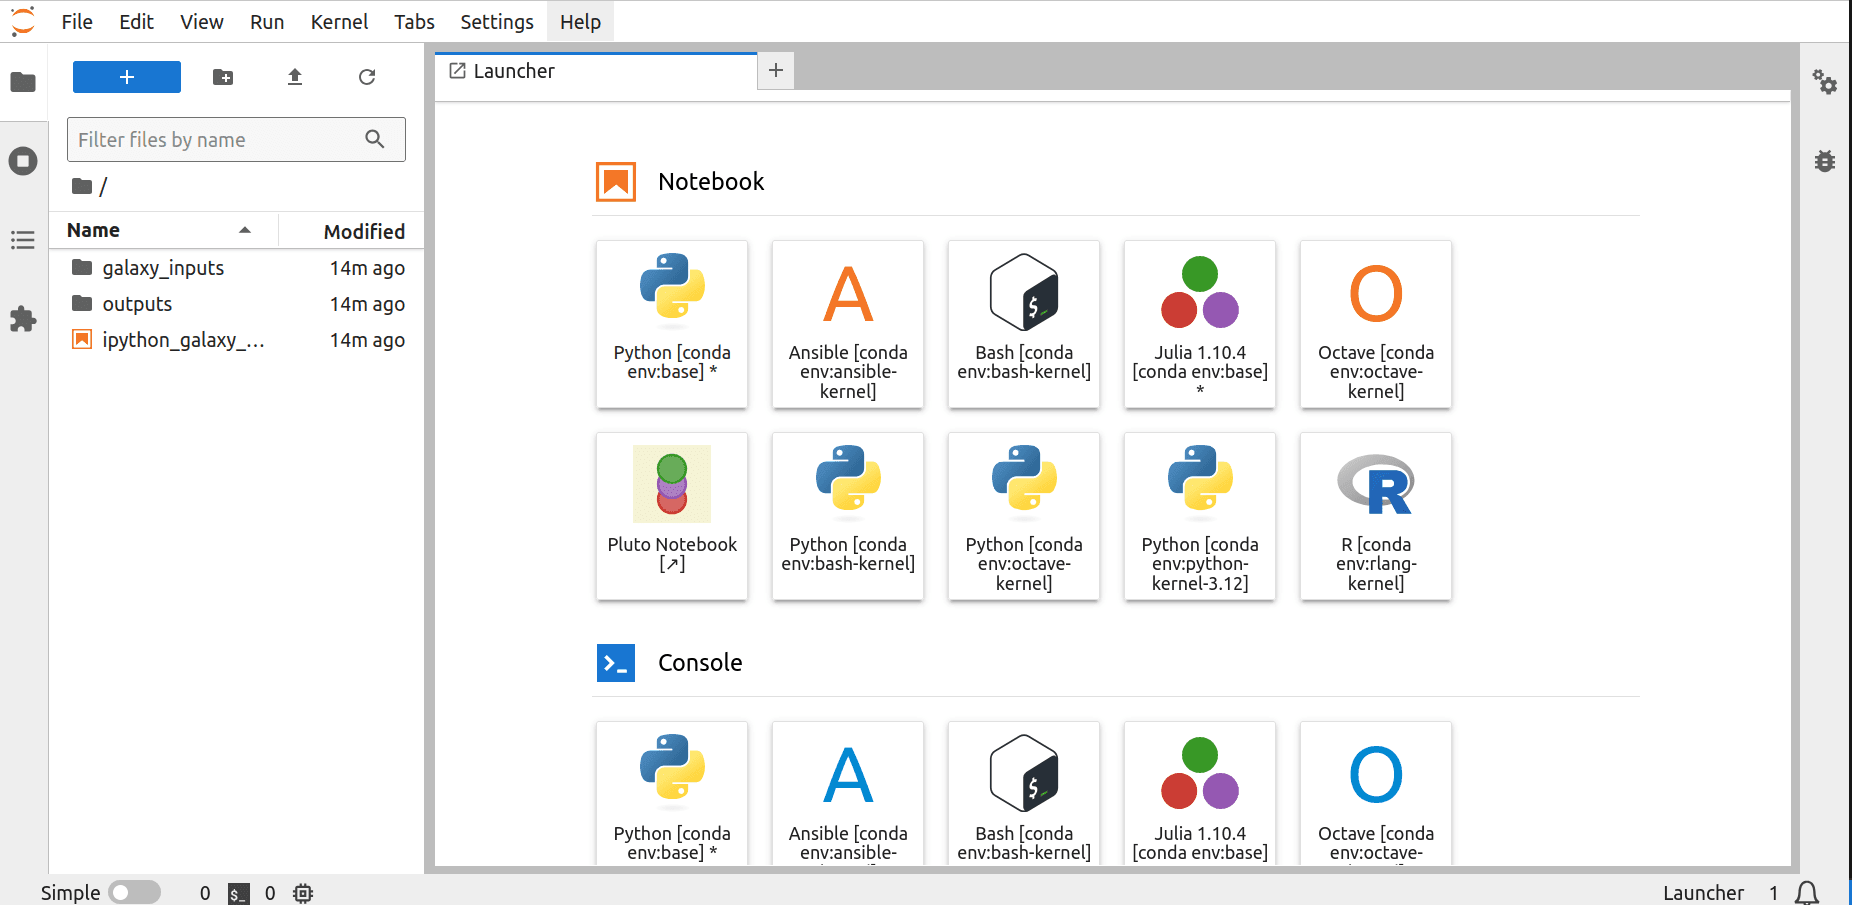Launch an R rlang-kernel notebook
1852x905 pixels.
(x=1375, y=516)
